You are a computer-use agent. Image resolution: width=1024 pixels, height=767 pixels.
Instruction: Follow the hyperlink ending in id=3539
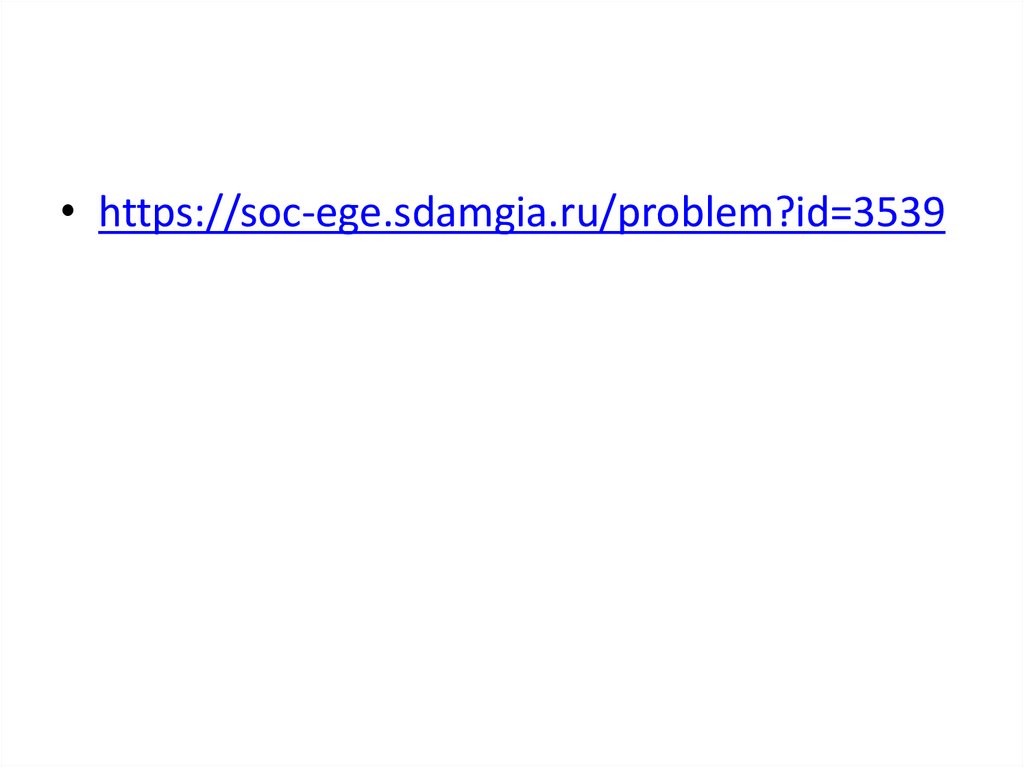coord(521,212)
